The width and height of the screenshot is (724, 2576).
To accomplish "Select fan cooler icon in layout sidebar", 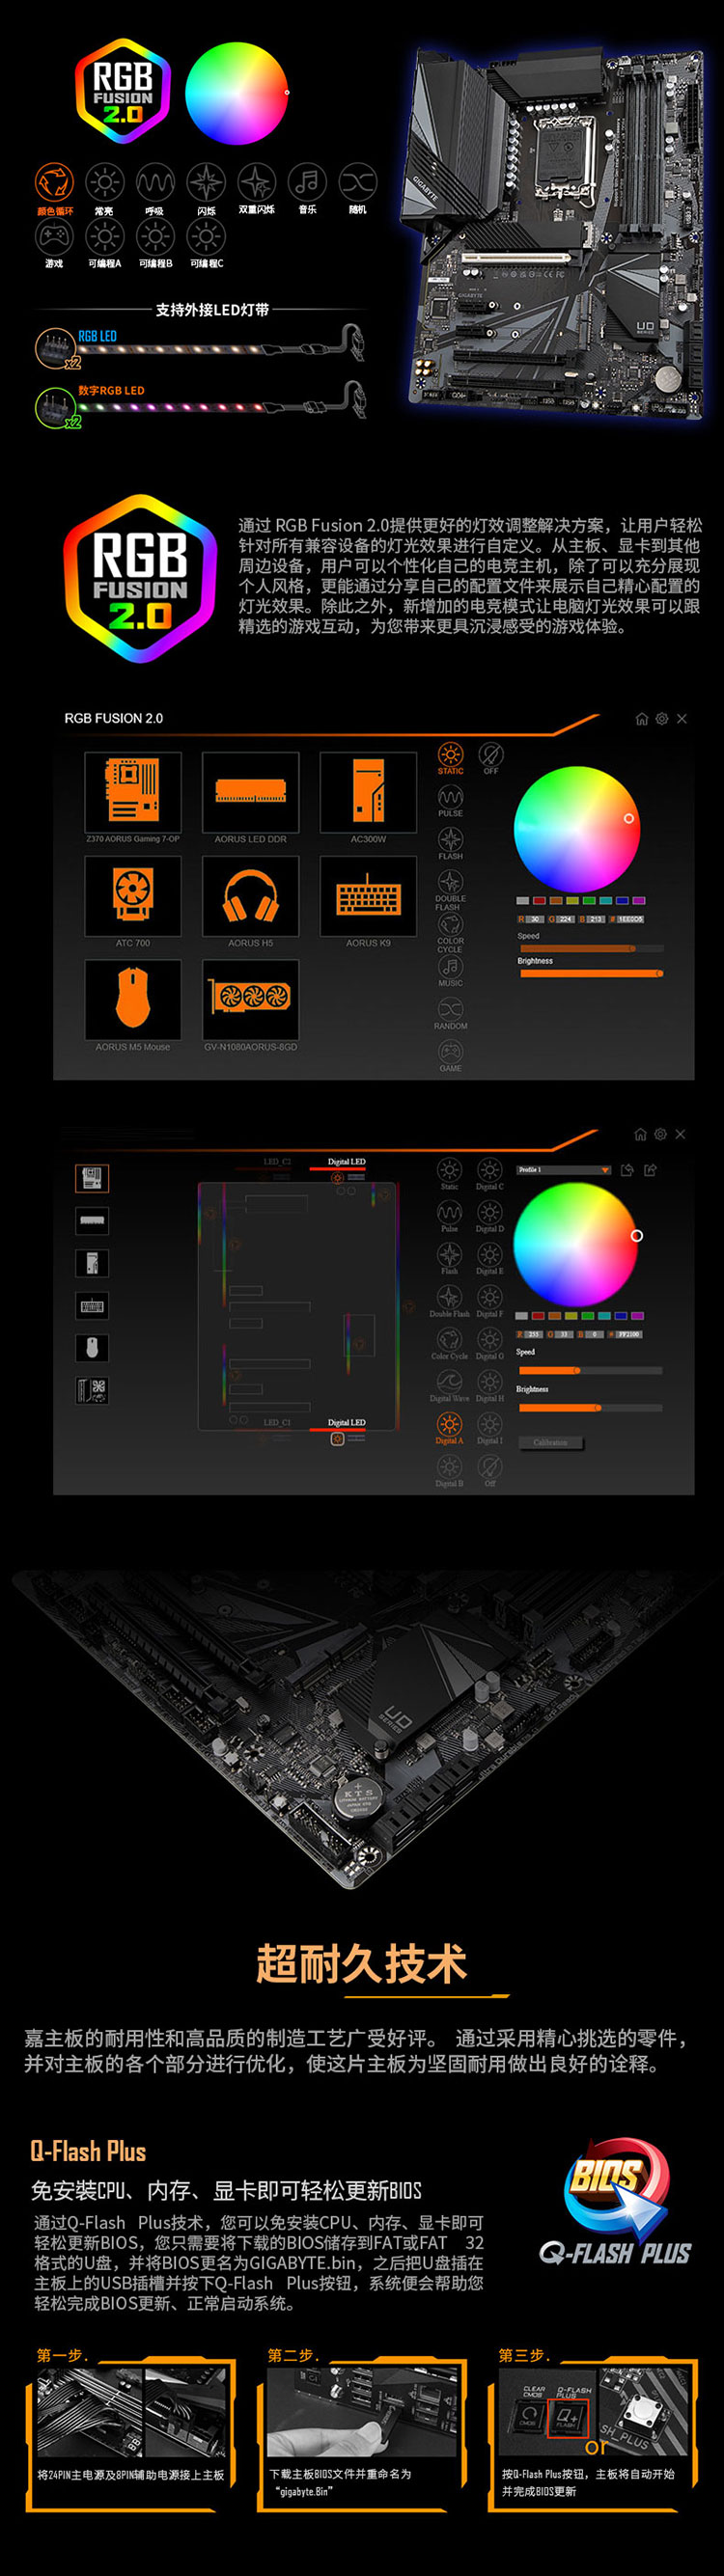I will tap(92, 1390).
